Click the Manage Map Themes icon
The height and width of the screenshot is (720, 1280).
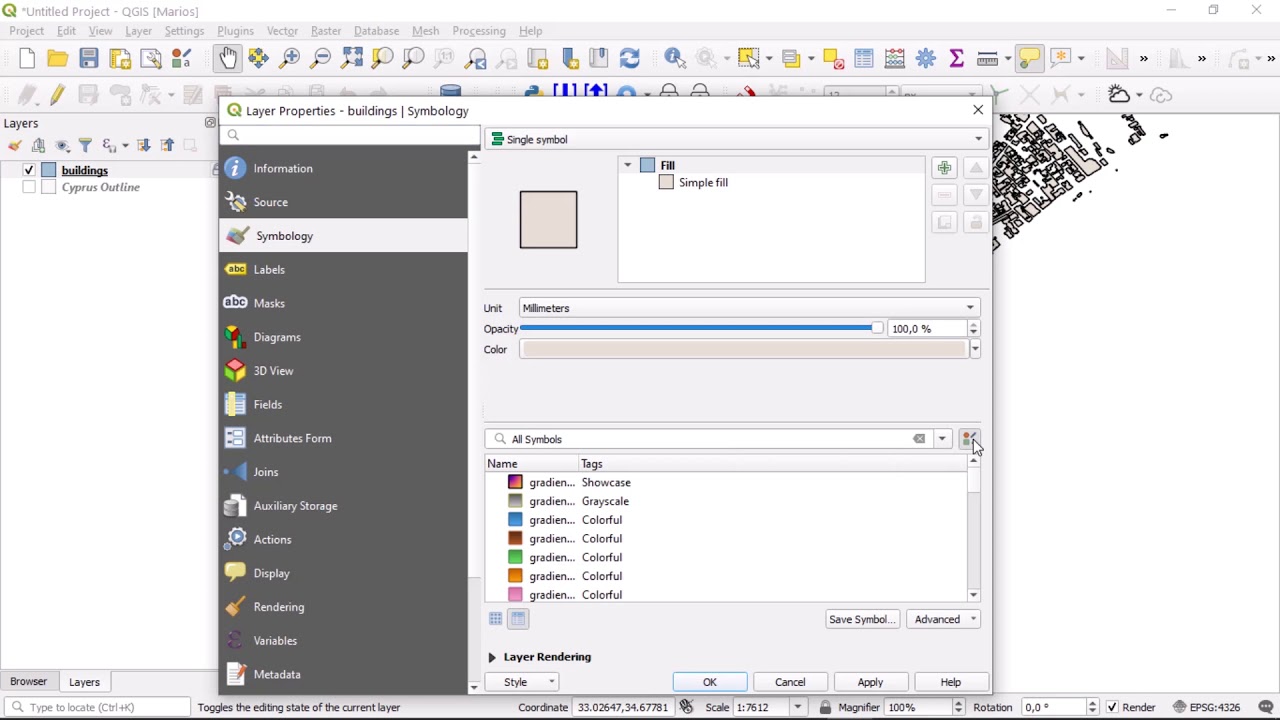pyautogui.click(x=62, y=145)
